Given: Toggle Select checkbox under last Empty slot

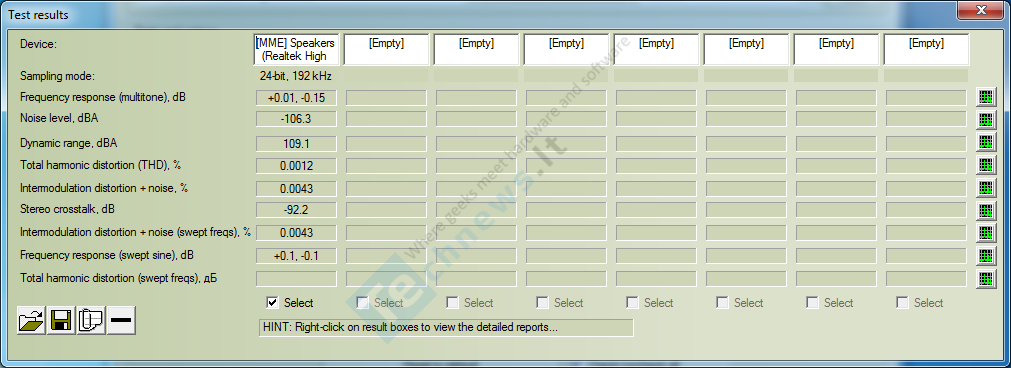Looking at the screenshot, I should (x=903, y=302).
